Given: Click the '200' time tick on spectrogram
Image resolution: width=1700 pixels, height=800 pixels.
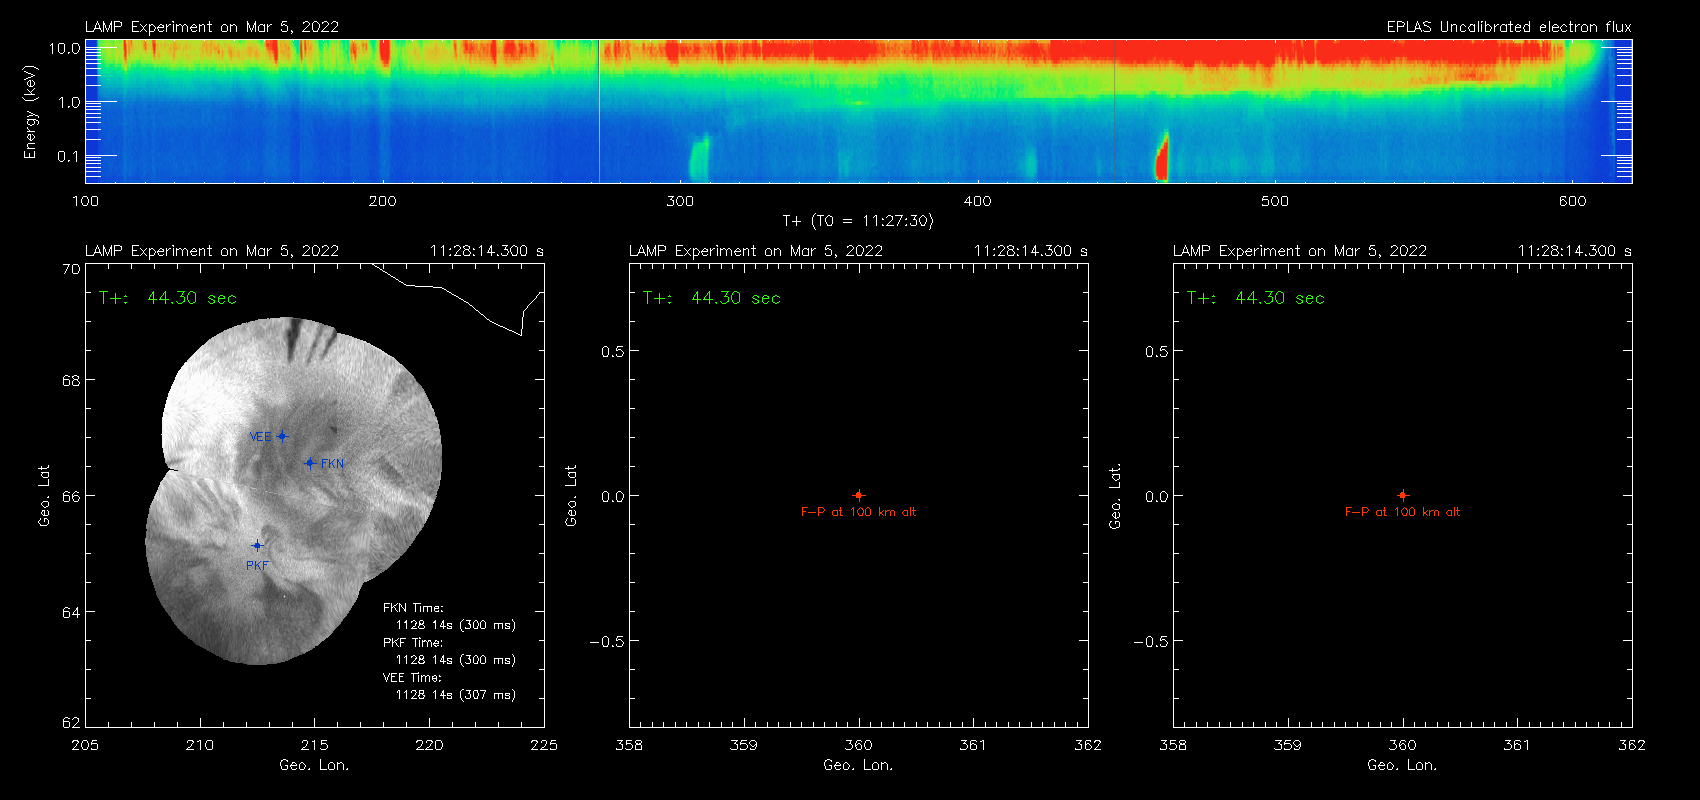Looking at the screenshot, I should [x=383, y=201].
